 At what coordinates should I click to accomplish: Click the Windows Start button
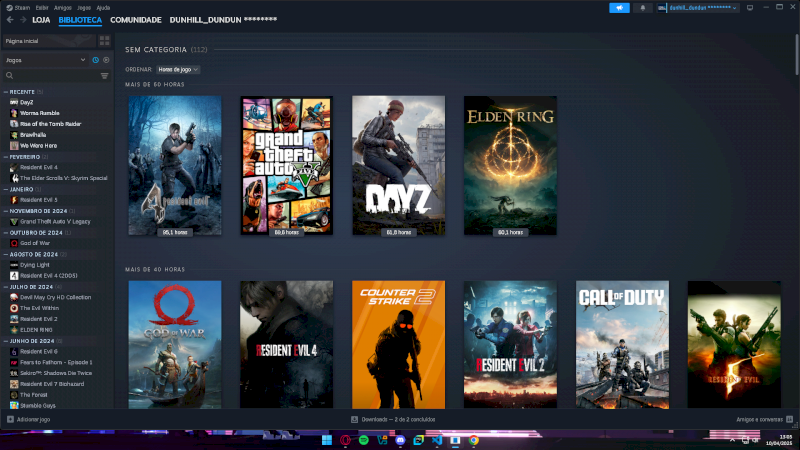326,440
